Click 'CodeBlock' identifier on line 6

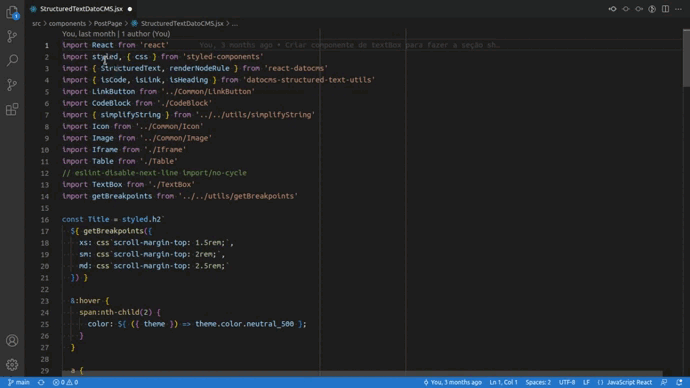pos(111,103)
